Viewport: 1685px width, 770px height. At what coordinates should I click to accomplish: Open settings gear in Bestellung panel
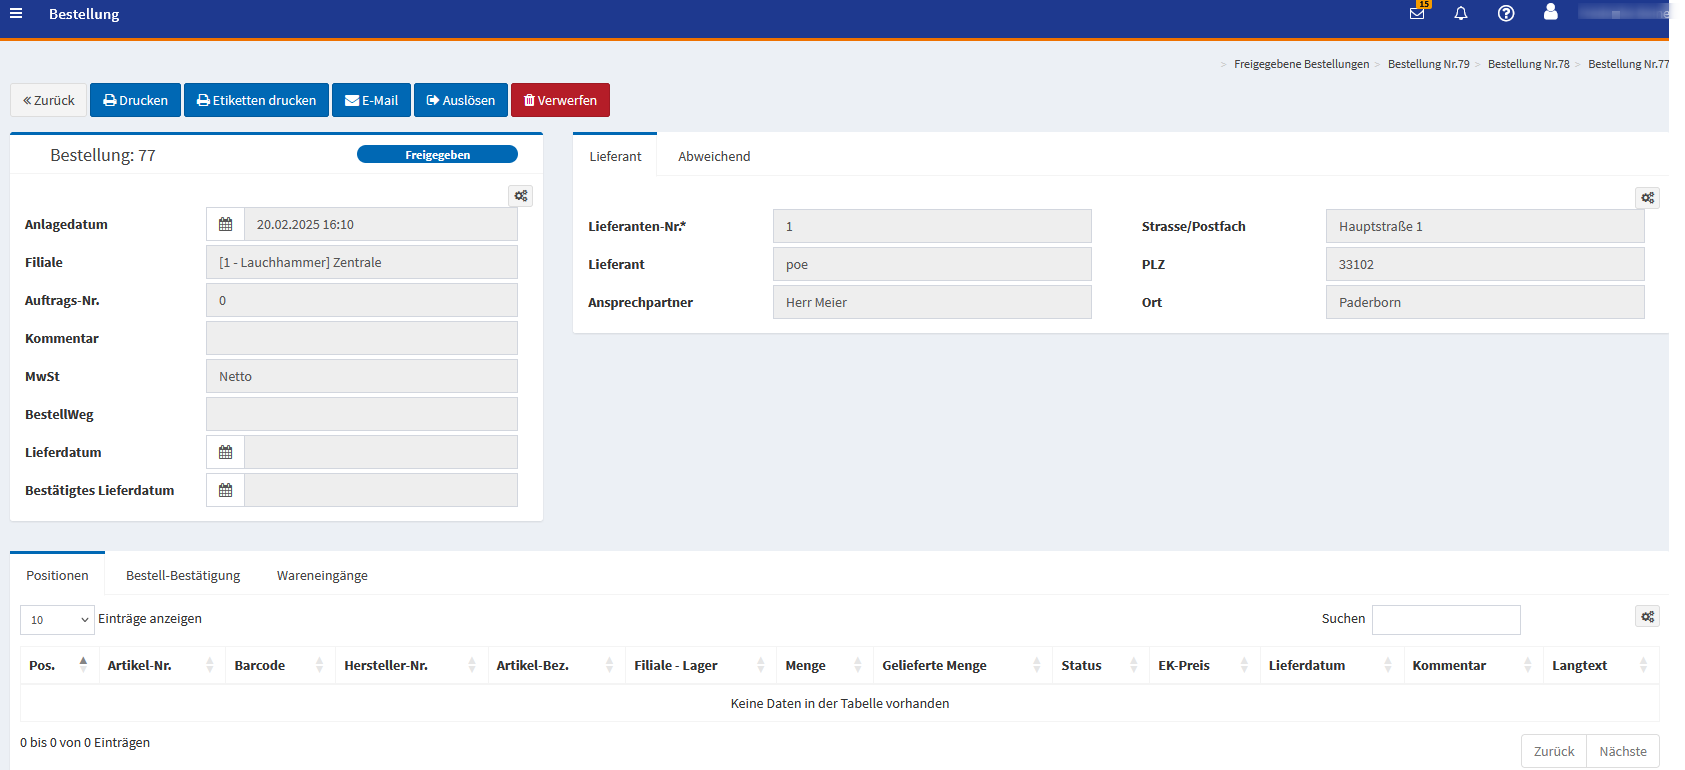(521, 196)
